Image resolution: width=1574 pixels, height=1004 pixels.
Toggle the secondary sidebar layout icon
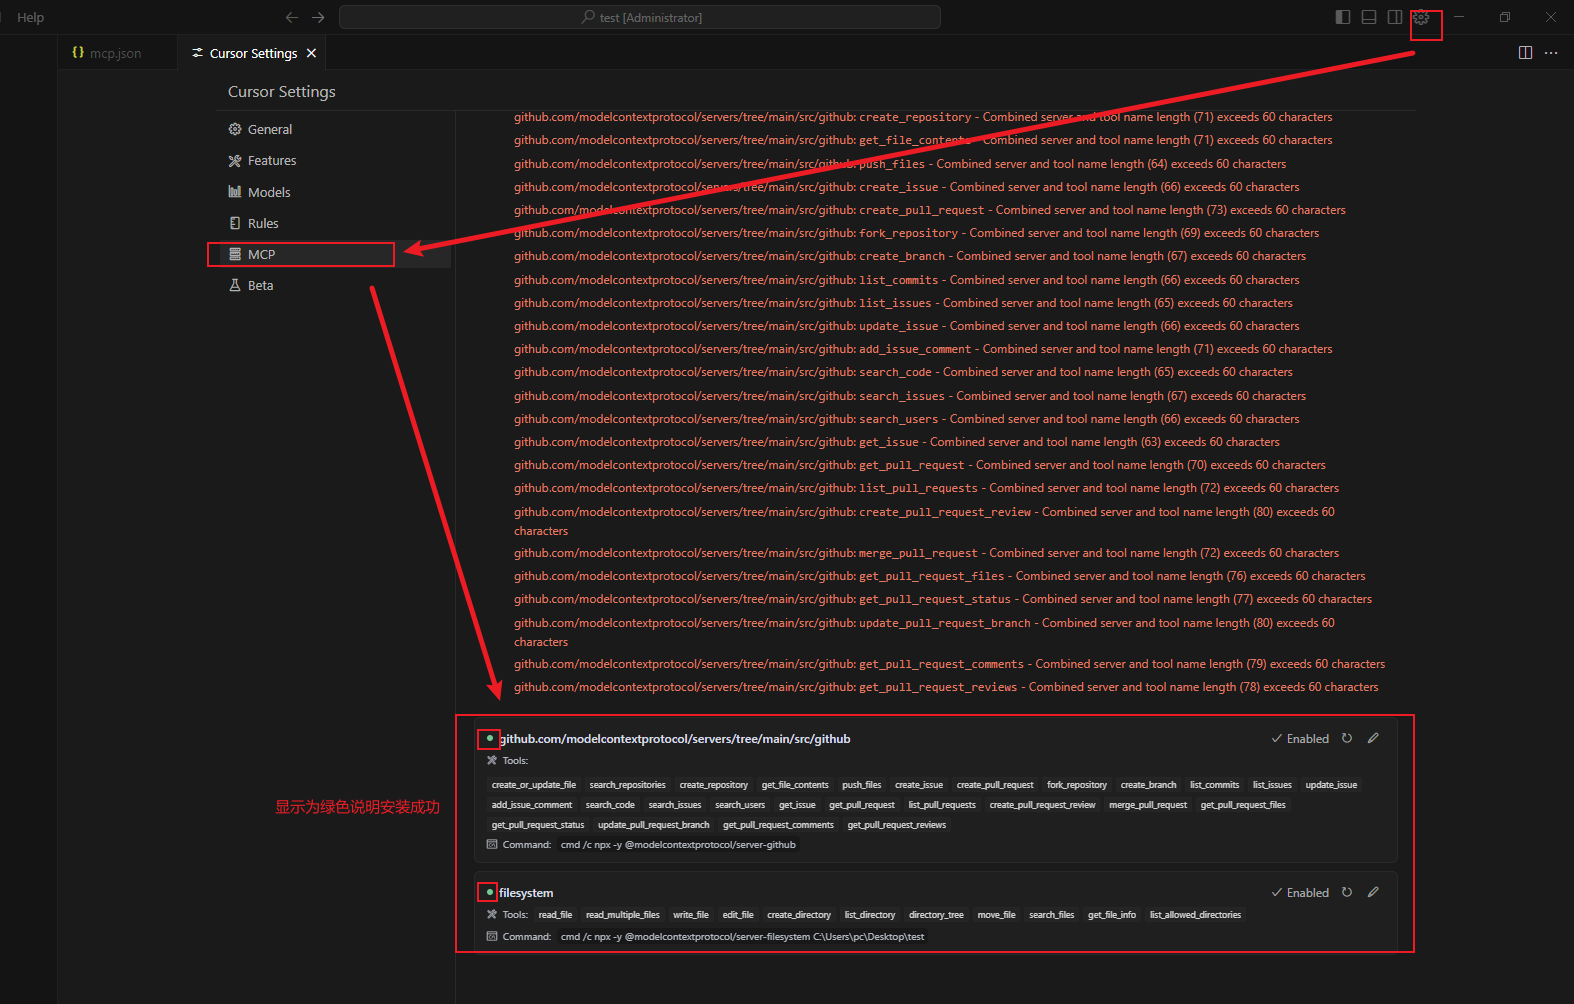click(1395, 17)
